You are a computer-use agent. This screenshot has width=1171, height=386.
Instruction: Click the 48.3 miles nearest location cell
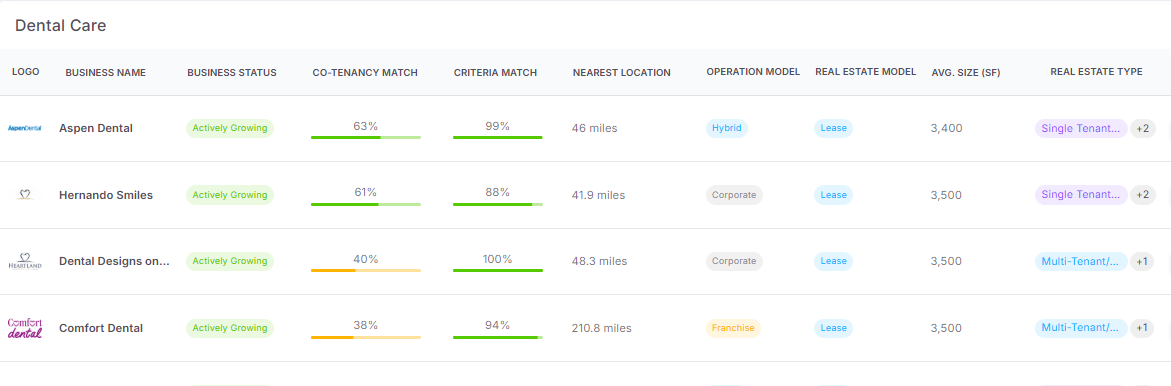pyautogui.click(x=599, y=261)
